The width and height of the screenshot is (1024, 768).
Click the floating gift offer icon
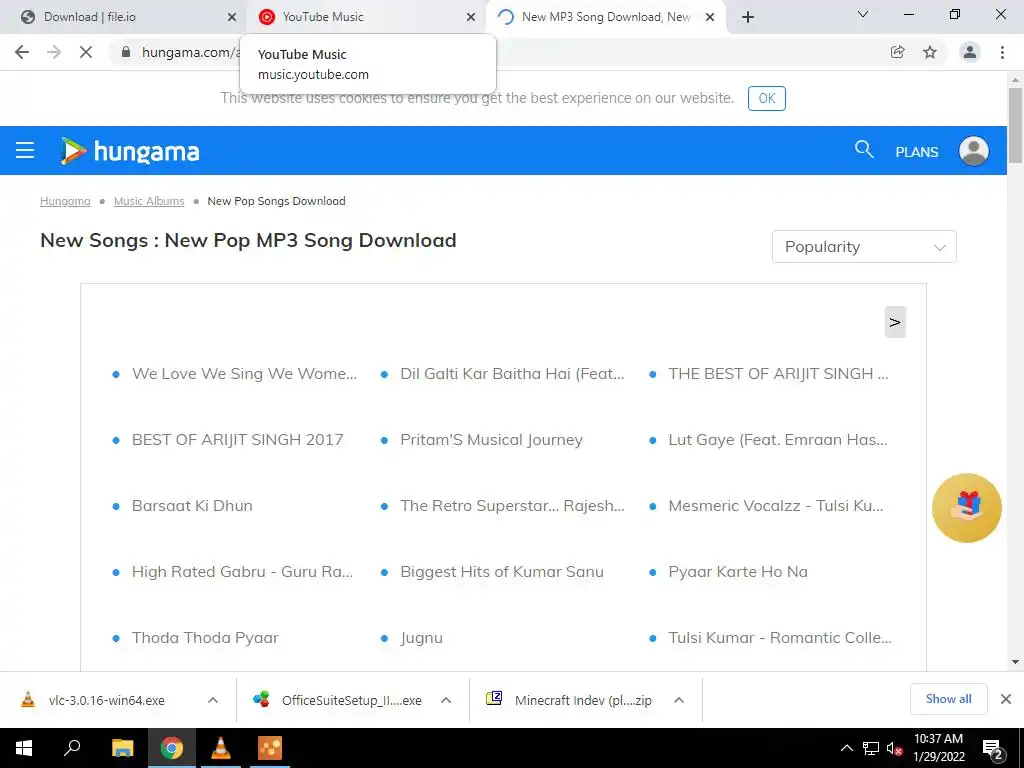coord(967,507)
